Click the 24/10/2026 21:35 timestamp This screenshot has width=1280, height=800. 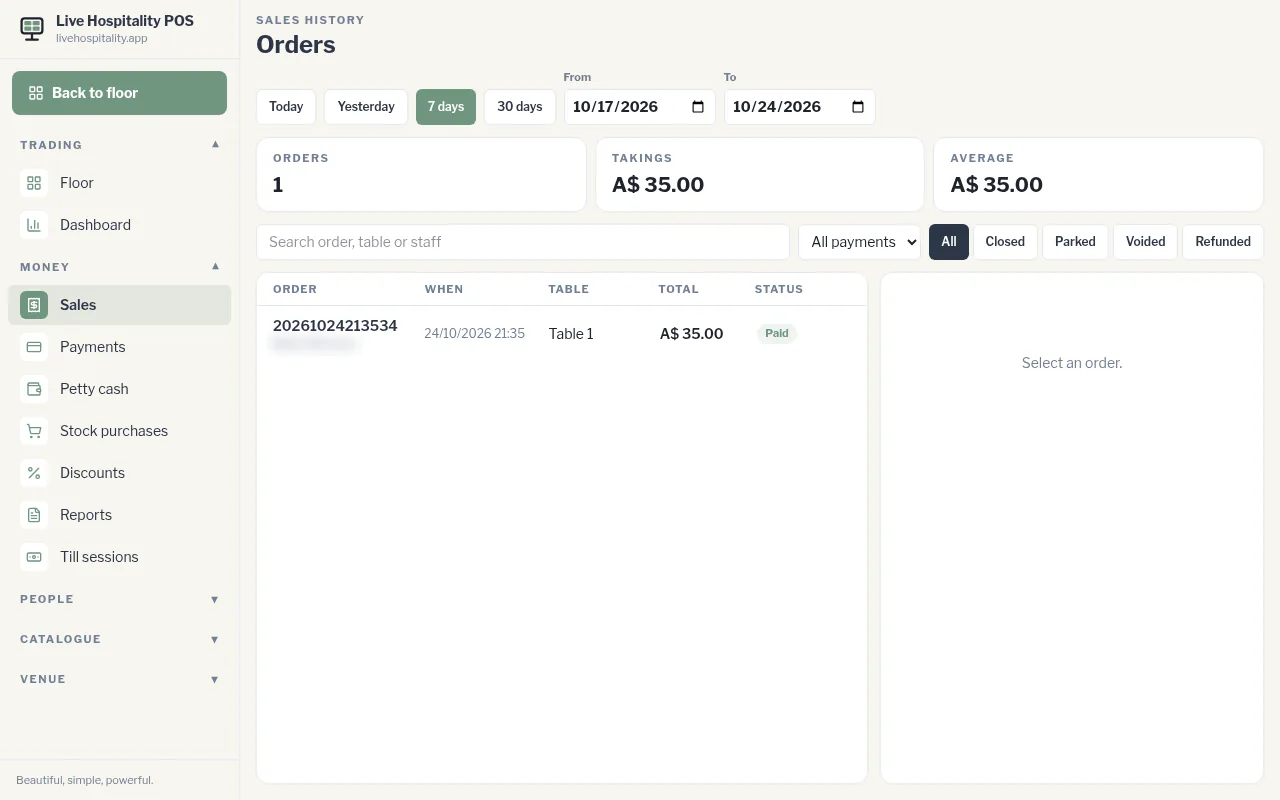coord(474,334)
